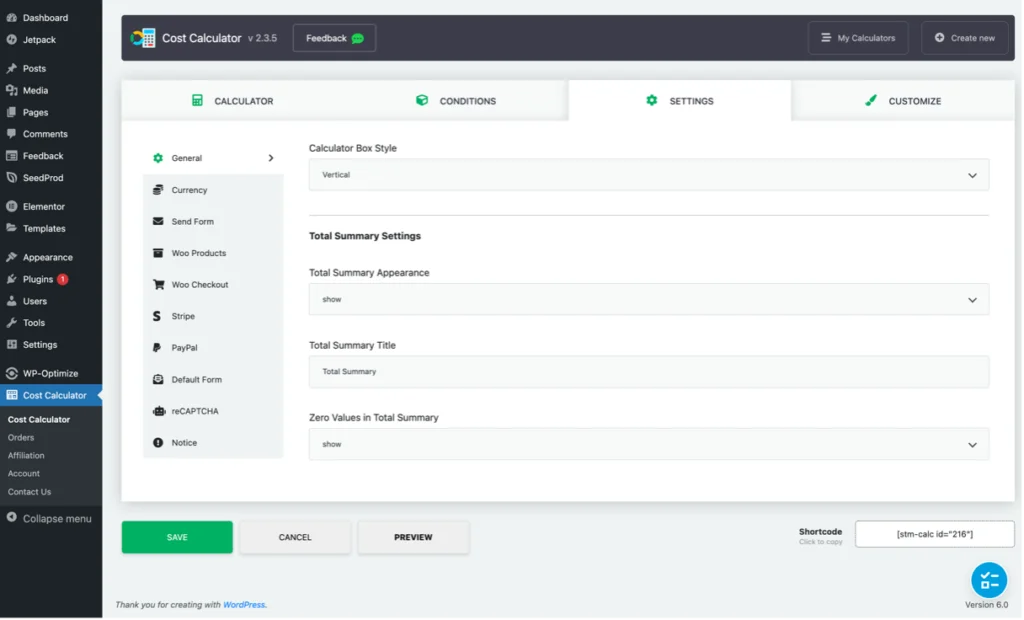Click the Appearance brush icon

click(12, 257)
